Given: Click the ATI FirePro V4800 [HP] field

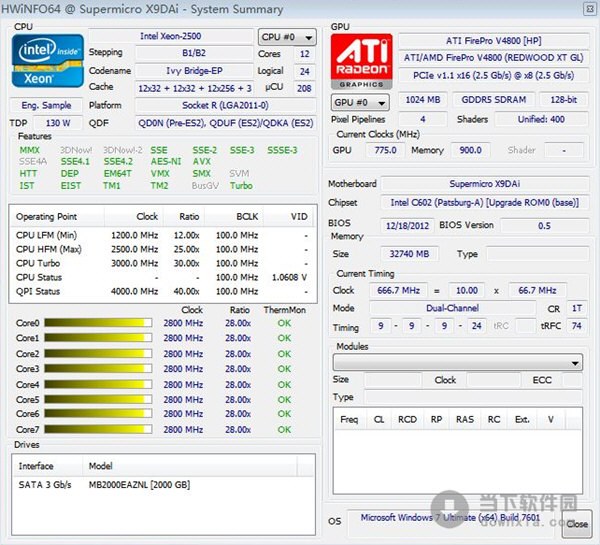Looking at the screenshot, I should (493, 41).
